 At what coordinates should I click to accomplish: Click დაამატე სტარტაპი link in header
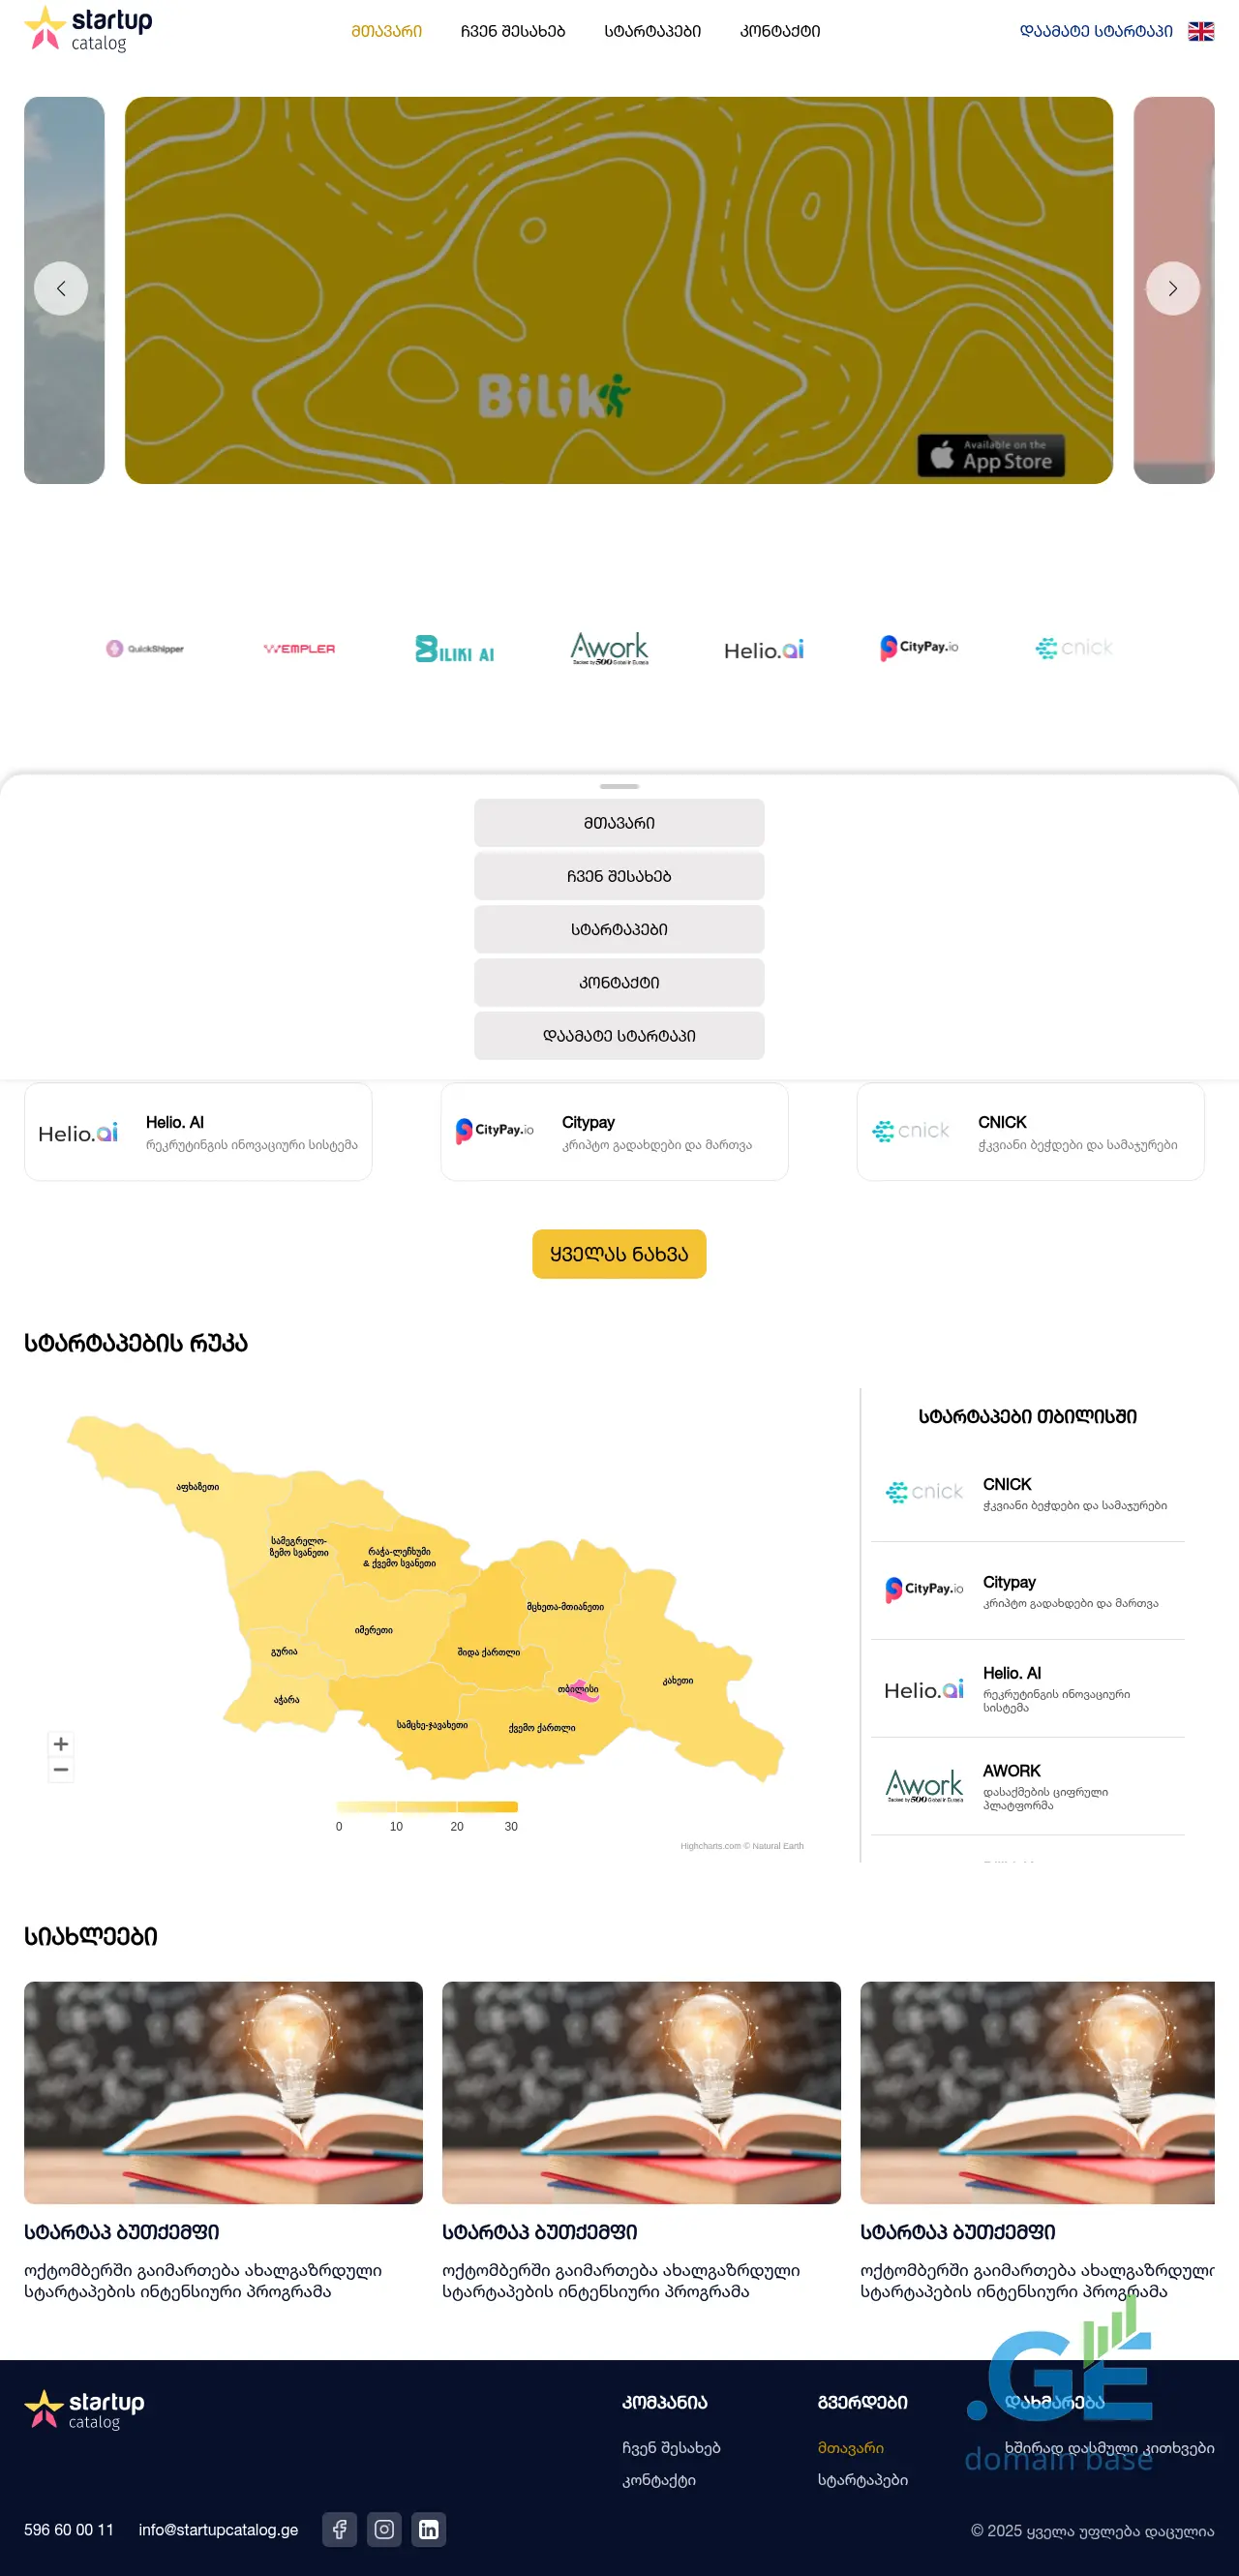[1095, 31]
